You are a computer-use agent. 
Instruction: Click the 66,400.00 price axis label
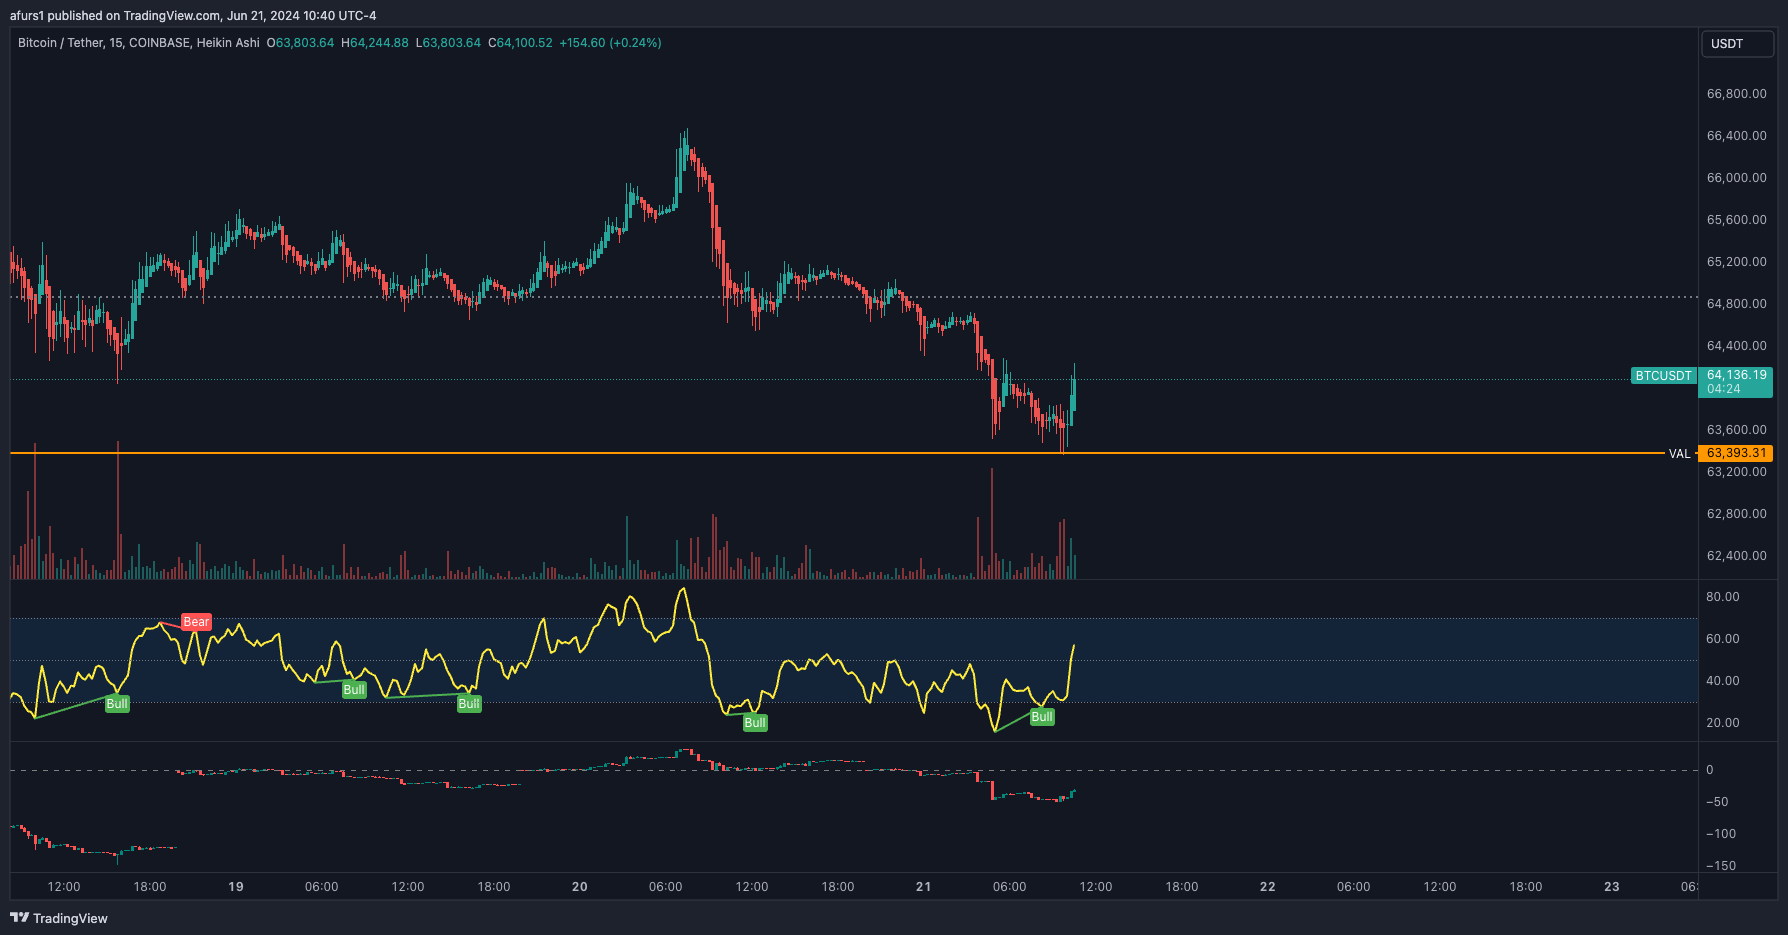click(1737, 136)
